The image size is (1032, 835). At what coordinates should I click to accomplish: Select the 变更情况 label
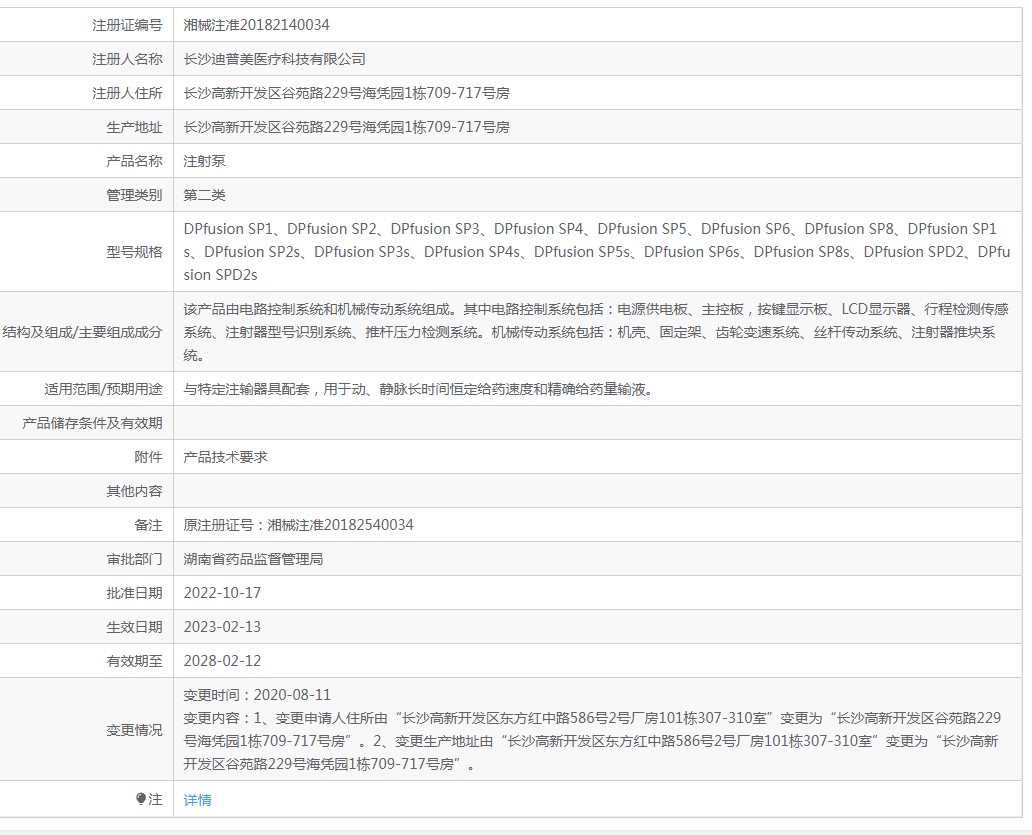coord(134,730)
